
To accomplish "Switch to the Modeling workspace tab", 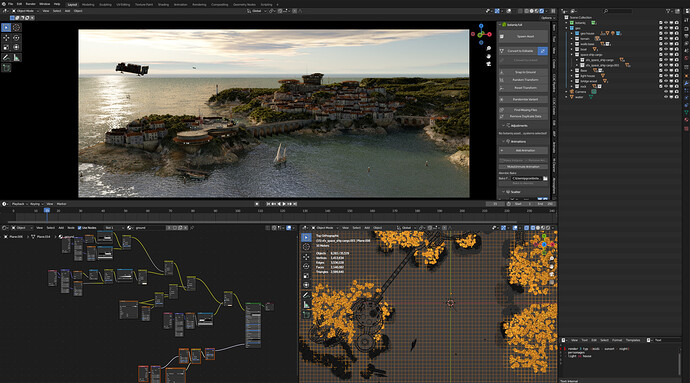I will coord(88,4).
